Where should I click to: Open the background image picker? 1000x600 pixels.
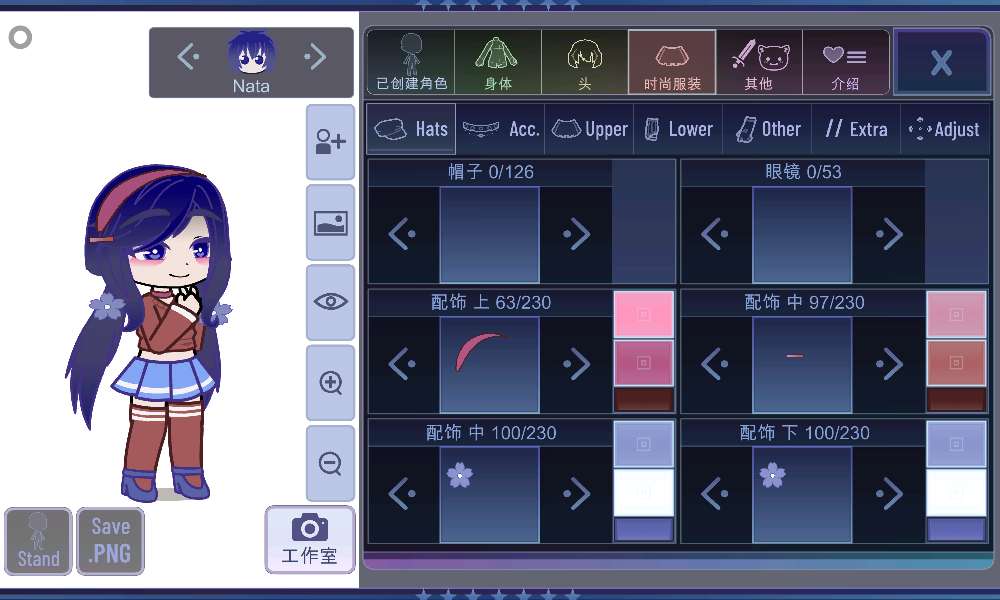[x=330, y=223]
